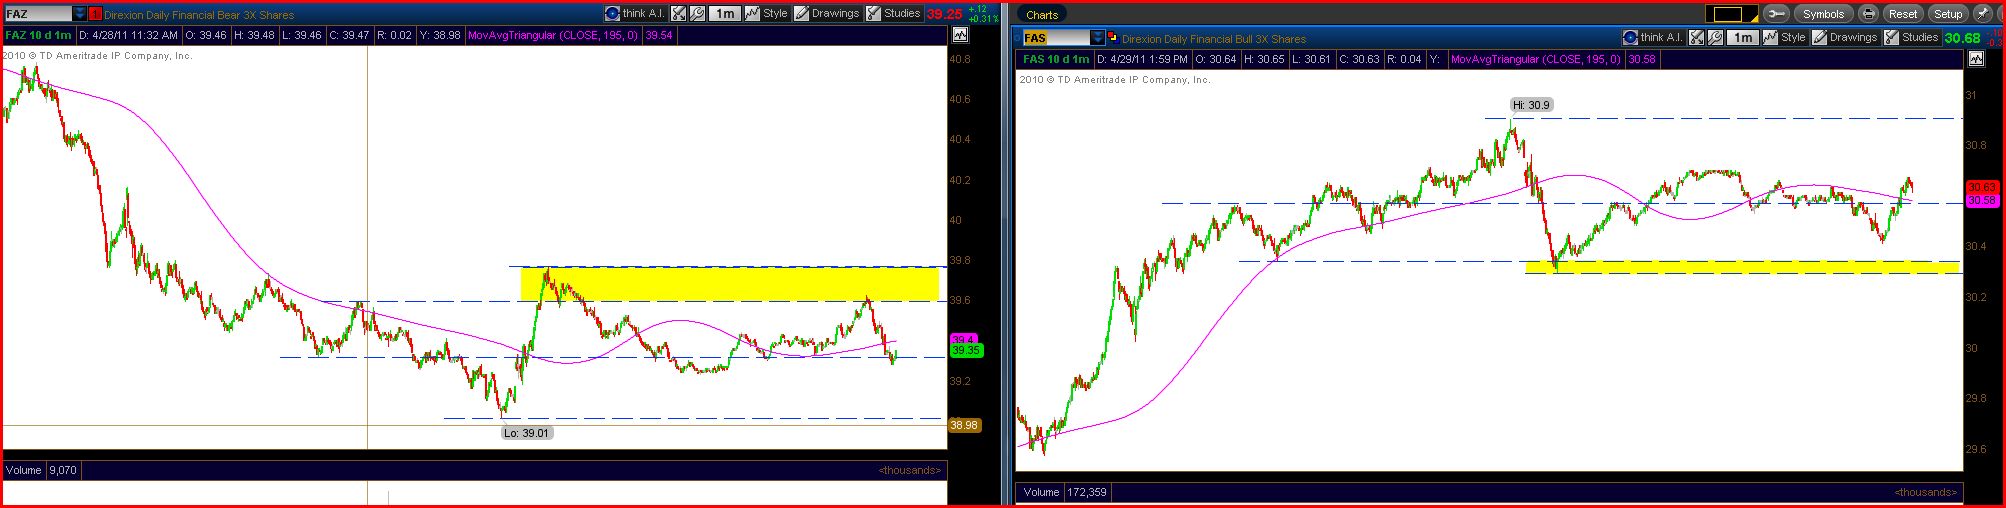Image resolution: width=2006 pixels, height=508 pixels.
Task: Expand the FAZ symbol dropdown arrow
Action: pyautogui.click(x=80, y=14)
